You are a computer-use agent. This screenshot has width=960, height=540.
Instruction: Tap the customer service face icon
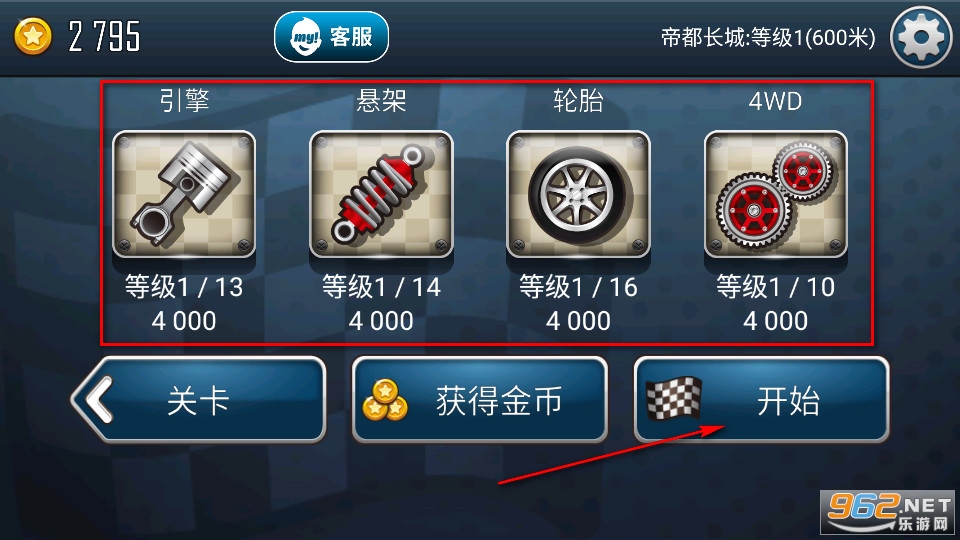point(306,37)
